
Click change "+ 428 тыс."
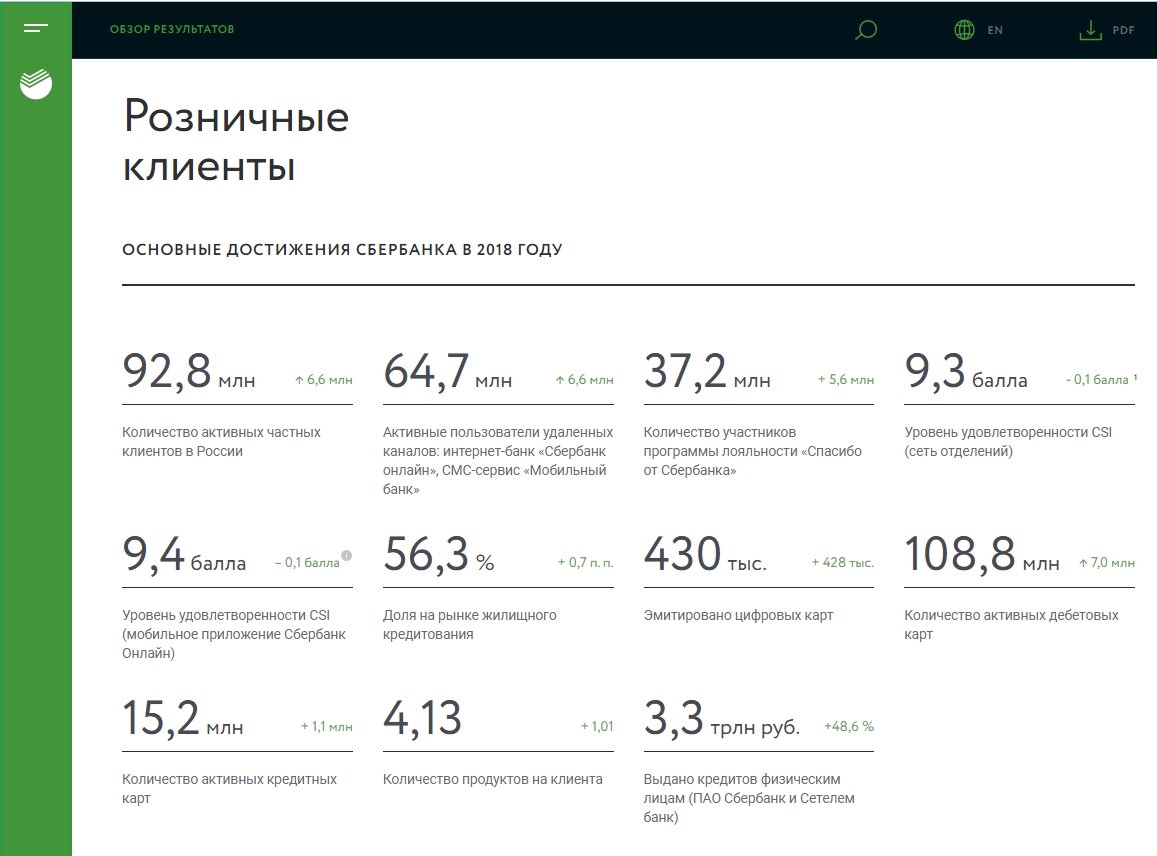(843, 563)
